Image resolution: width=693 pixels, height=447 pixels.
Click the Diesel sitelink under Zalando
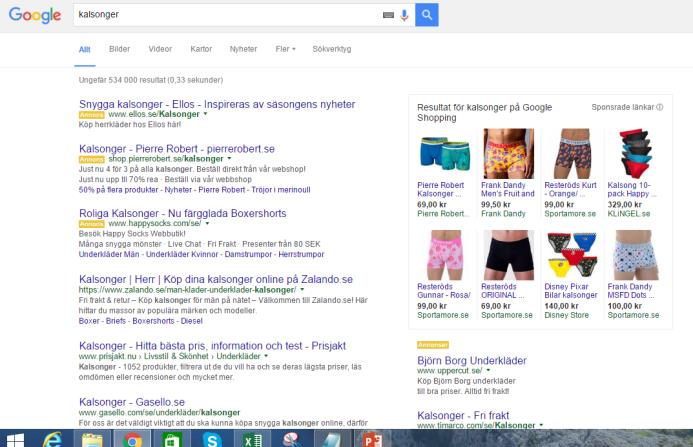tap(191, 321)
